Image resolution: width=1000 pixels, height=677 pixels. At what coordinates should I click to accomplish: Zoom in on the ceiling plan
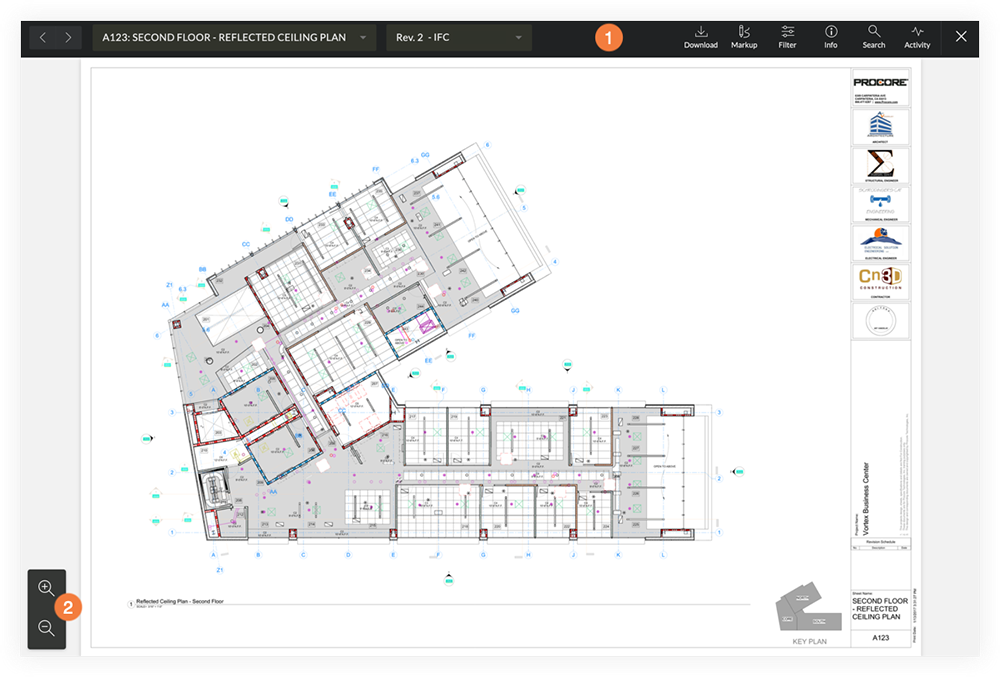point(46,589)
